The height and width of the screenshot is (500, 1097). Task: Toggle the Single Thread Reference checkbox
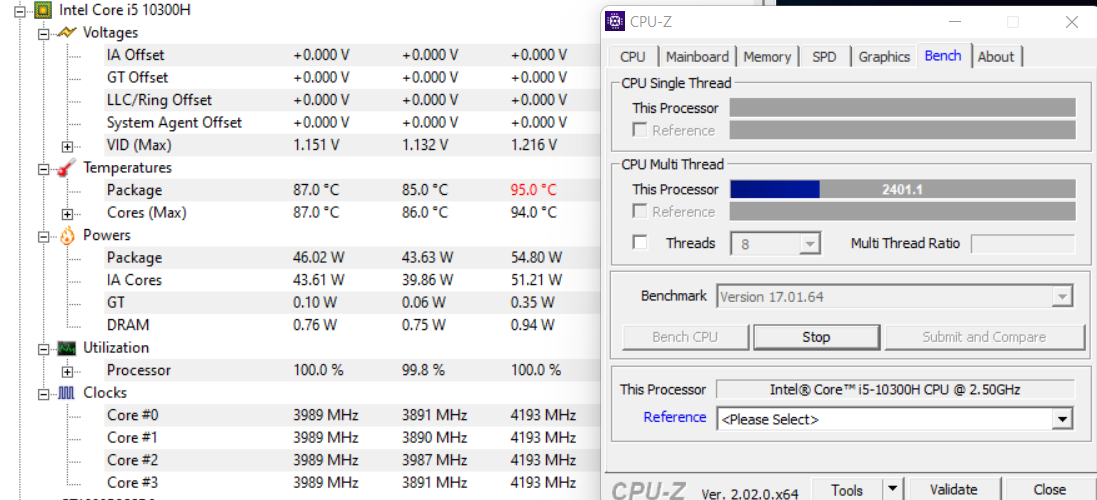pos(639,130)
